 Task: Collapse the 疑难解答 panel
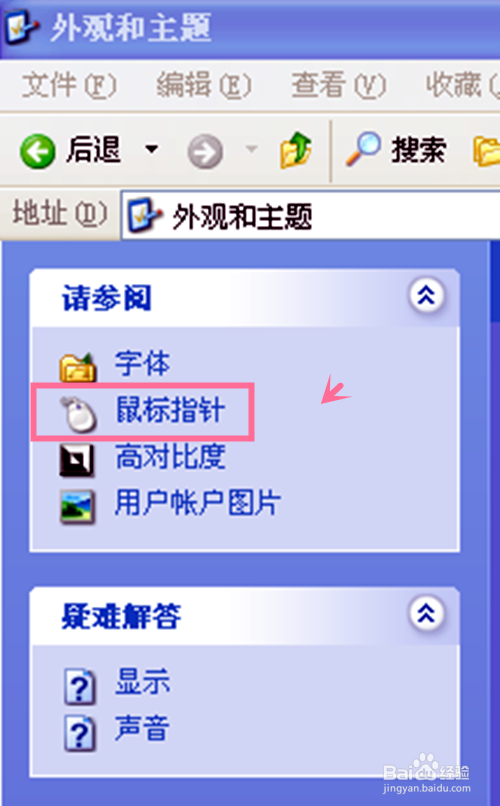427,613
